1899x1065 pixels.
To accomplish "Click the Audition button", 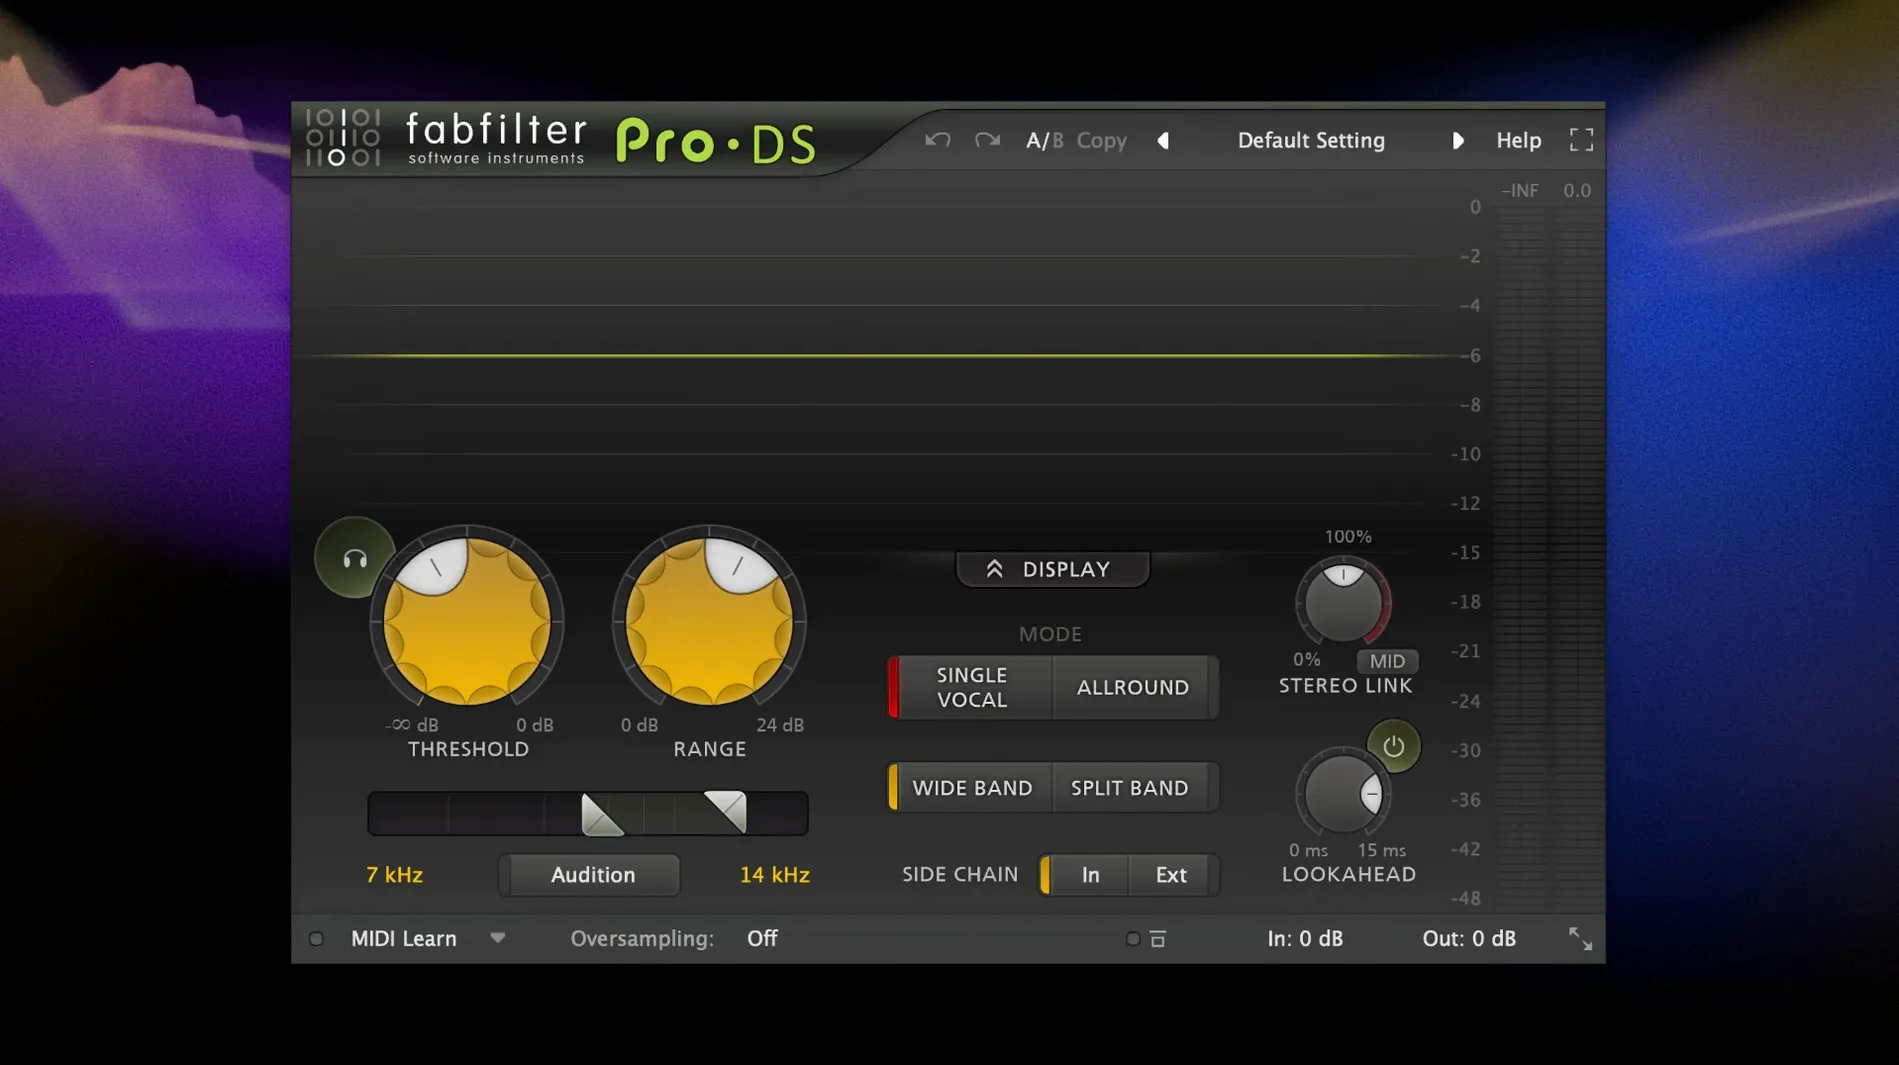I will (x=592, y=875).
